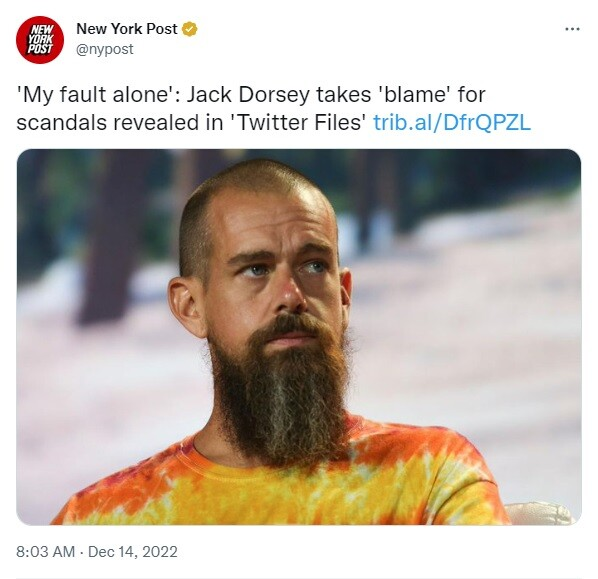Click the 8:03 AM timestamp
This screenshot has width=598, height=579.
click(x=46, y=552)
